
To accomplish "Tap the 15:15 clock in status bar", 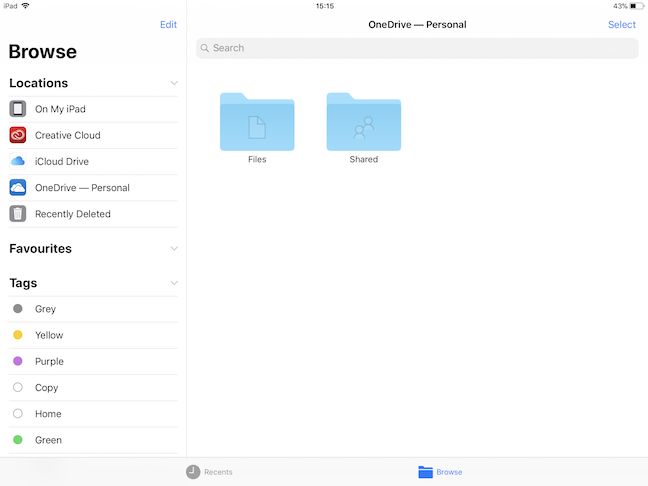I will [x=325, y=6].
